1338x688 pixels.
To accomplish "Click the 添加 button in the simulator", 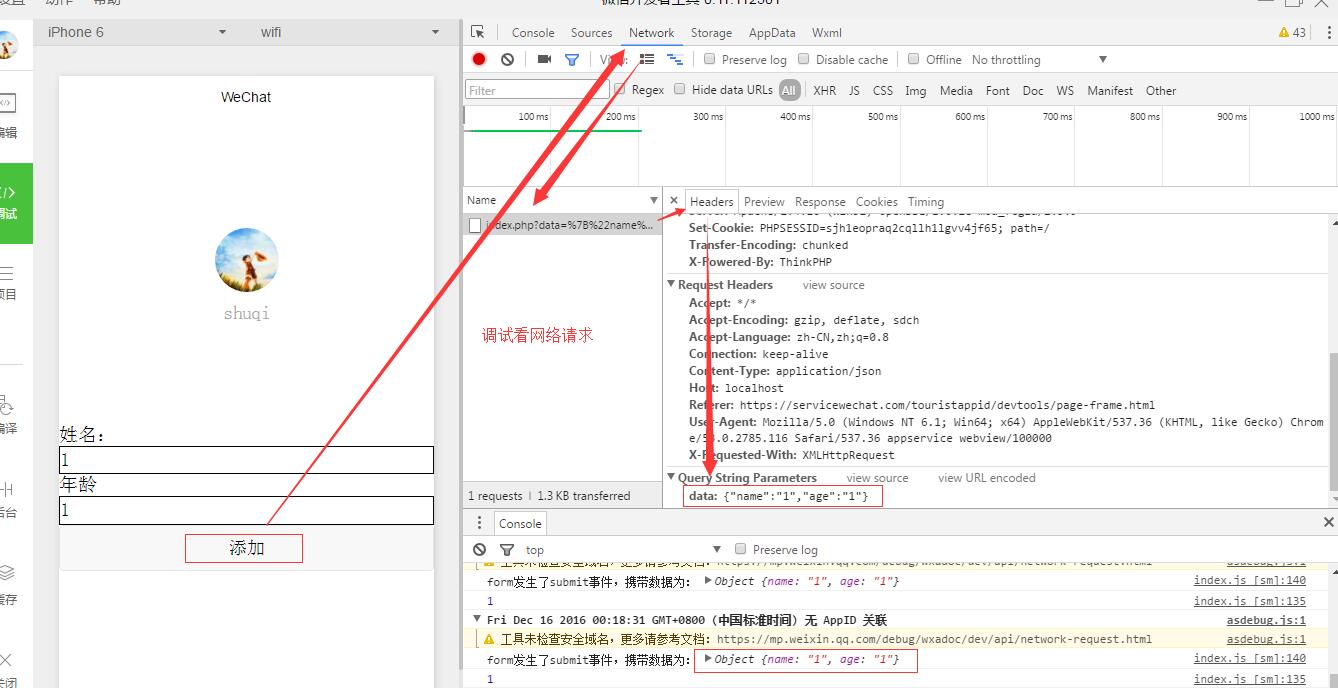I will (245, 548).
